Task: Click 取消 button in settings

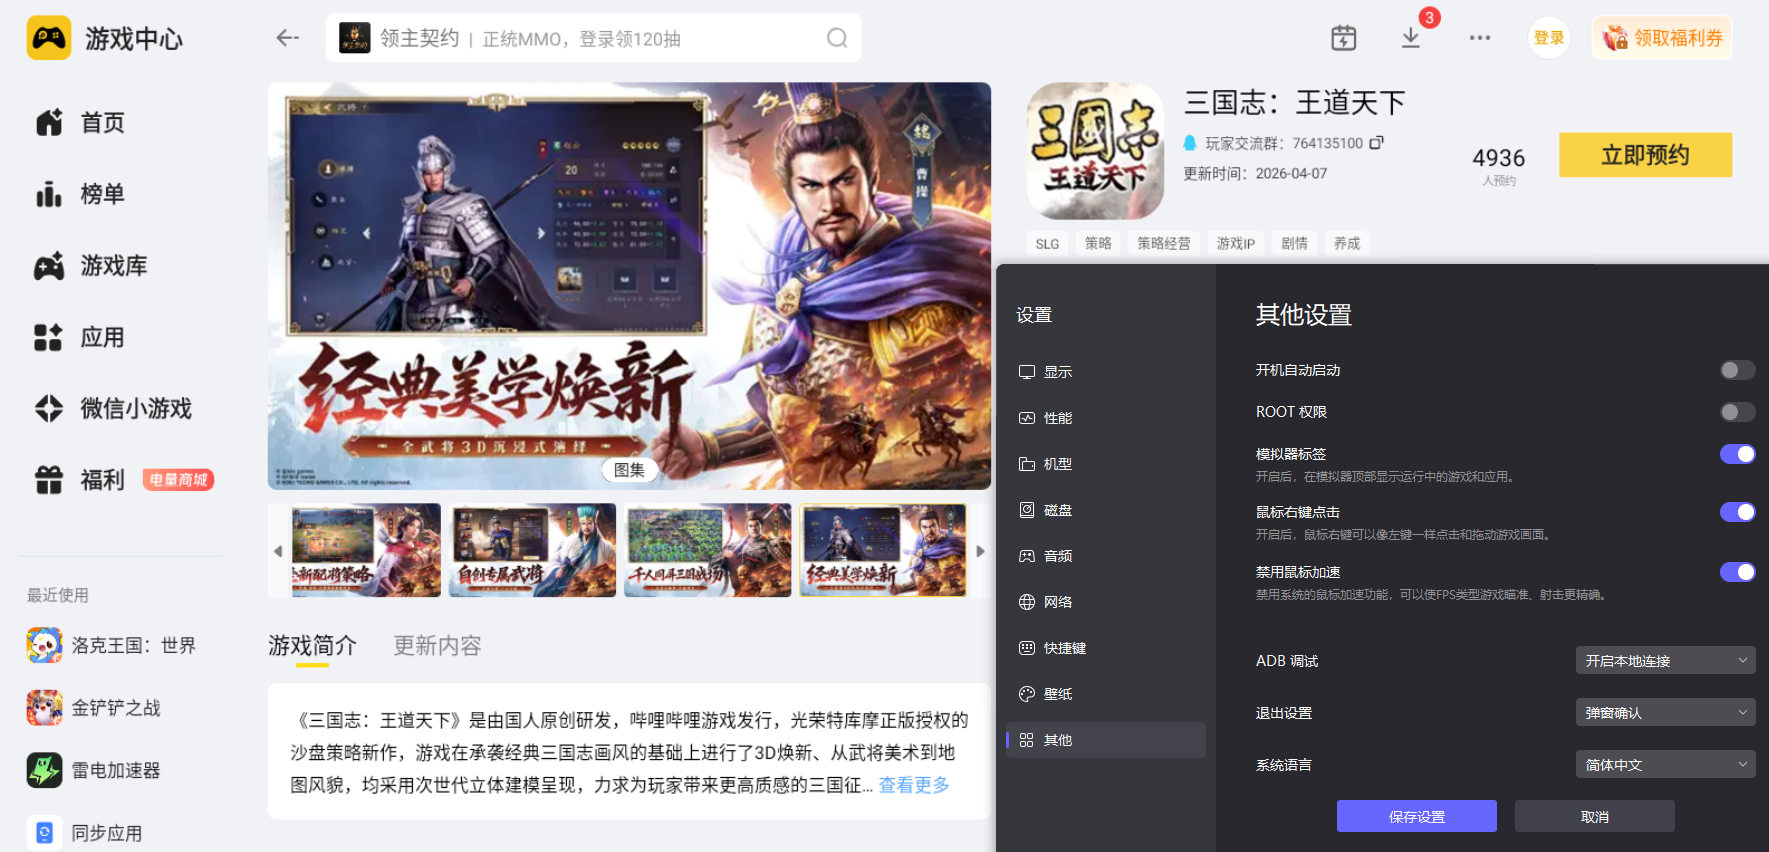Action: click(x=1595, y=816)
